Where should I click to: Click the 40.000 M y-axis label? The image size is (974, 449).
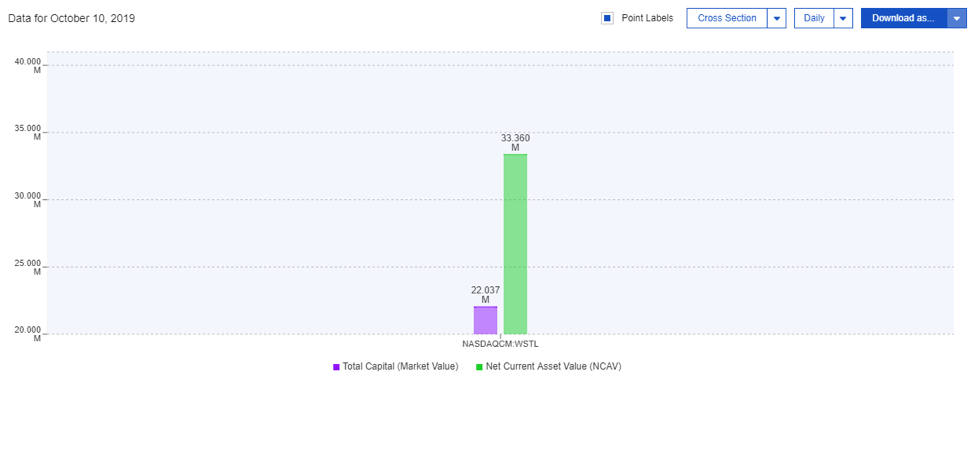pos(28,65)
